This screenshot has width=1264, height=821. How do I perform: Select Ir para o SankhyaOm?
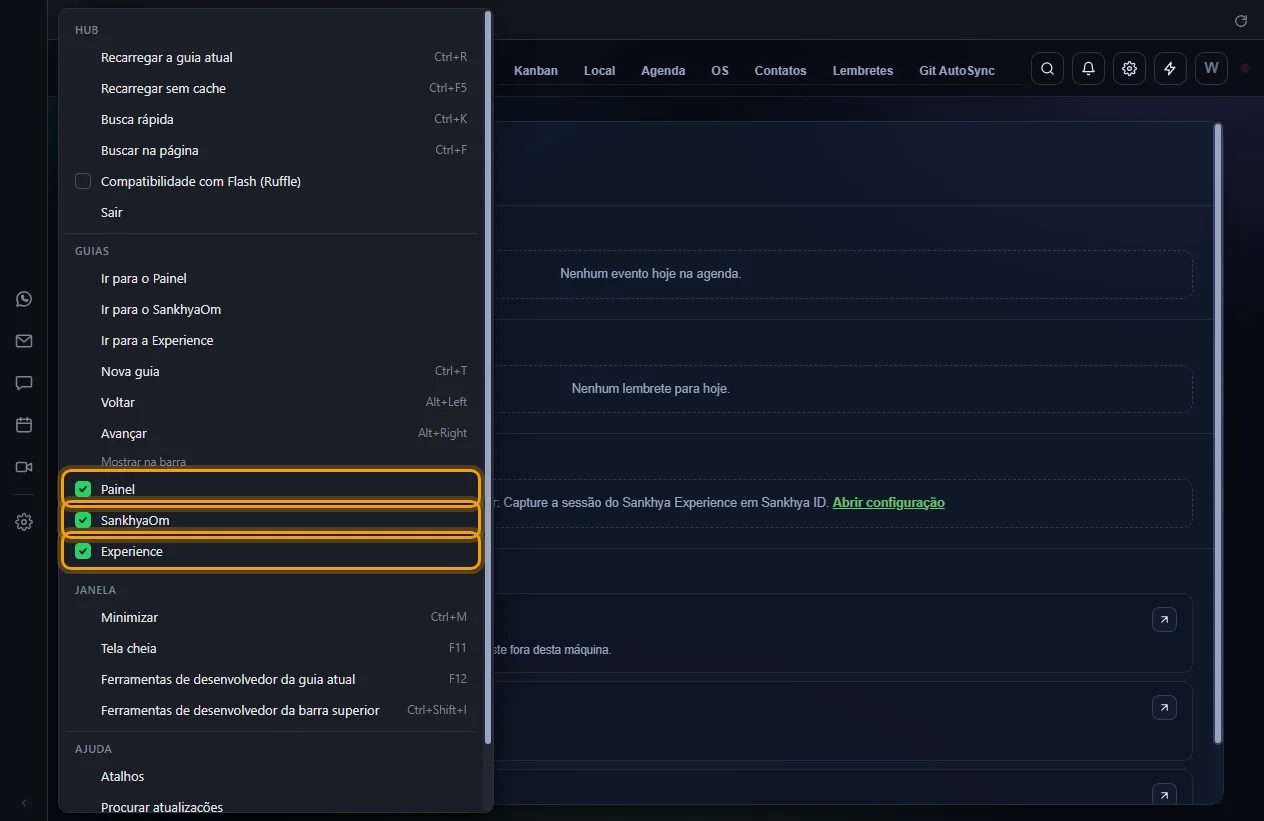(x=271, y=309)
